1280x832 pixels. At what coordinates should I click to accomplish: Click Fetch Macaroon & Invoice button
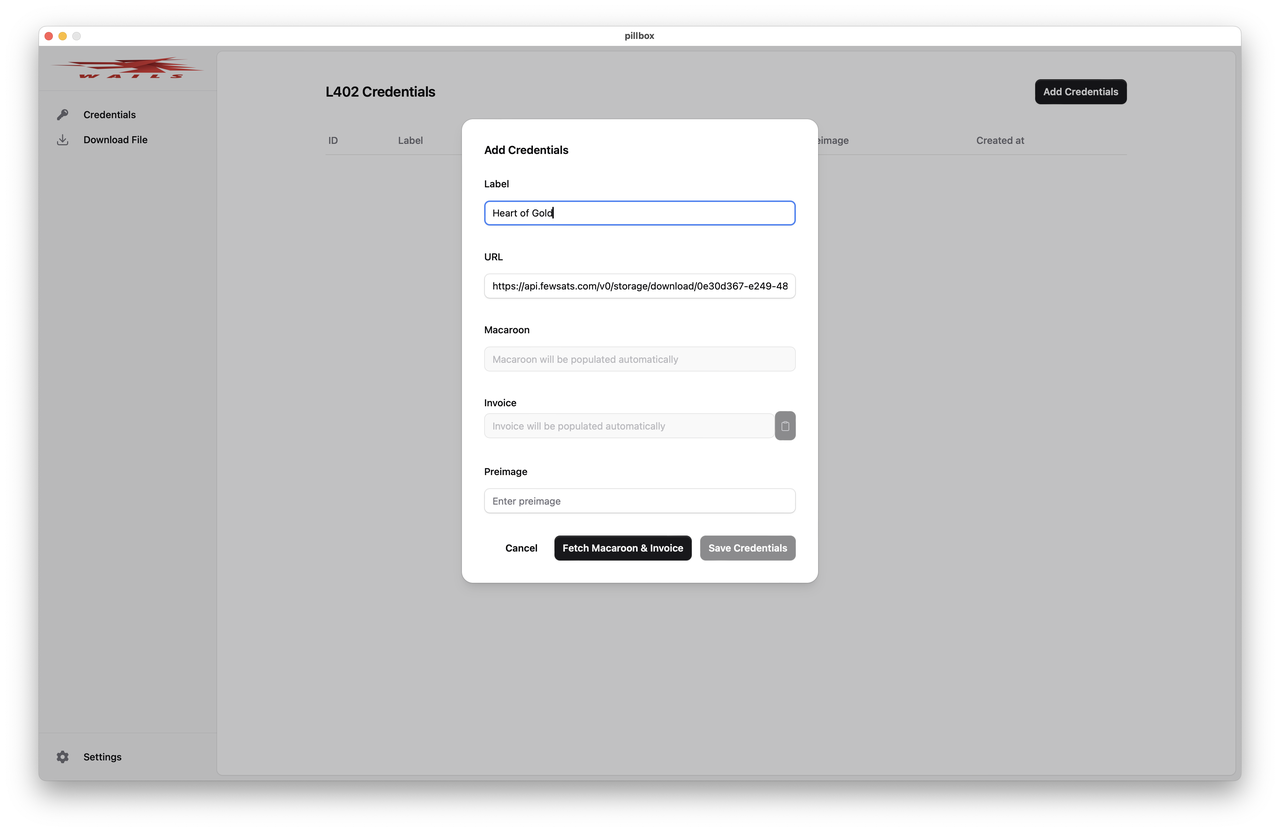point(623,548)
